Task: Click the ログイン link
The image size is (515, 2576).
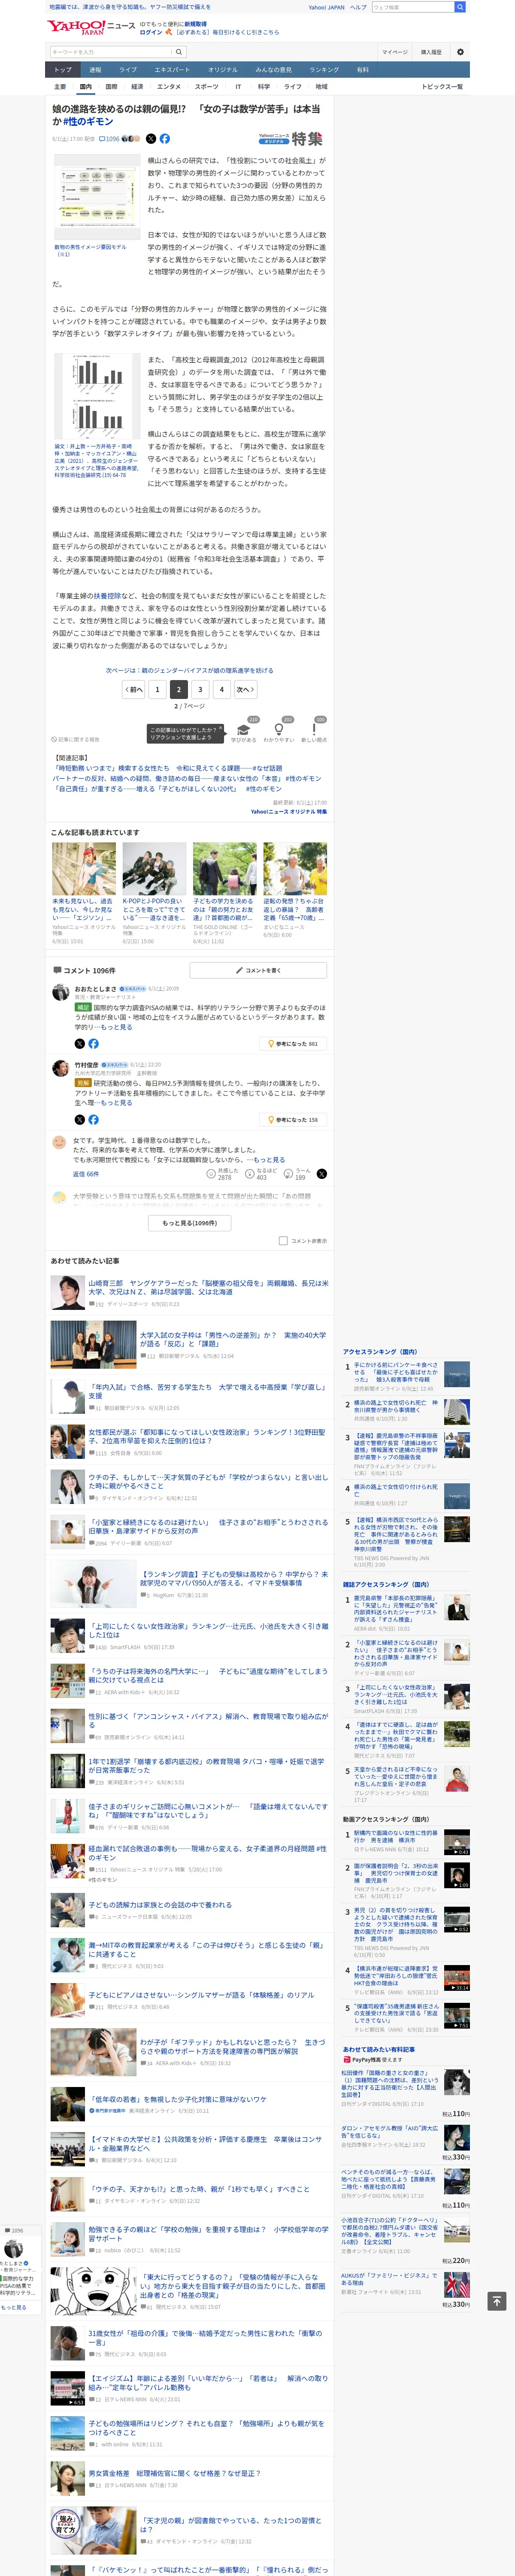Action: pyautogui.click(x=151, y=32)
